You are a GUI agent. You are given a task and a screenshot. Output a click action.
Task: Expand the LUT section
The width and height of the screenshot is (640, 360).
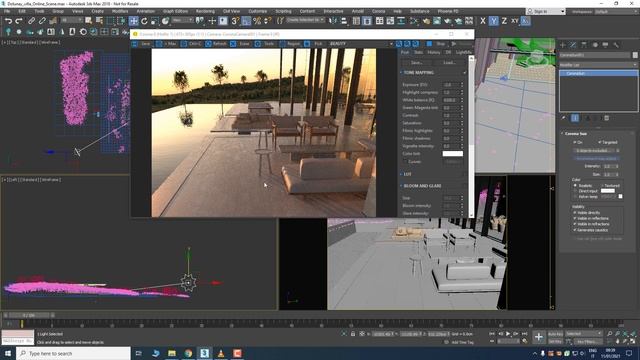407,174
